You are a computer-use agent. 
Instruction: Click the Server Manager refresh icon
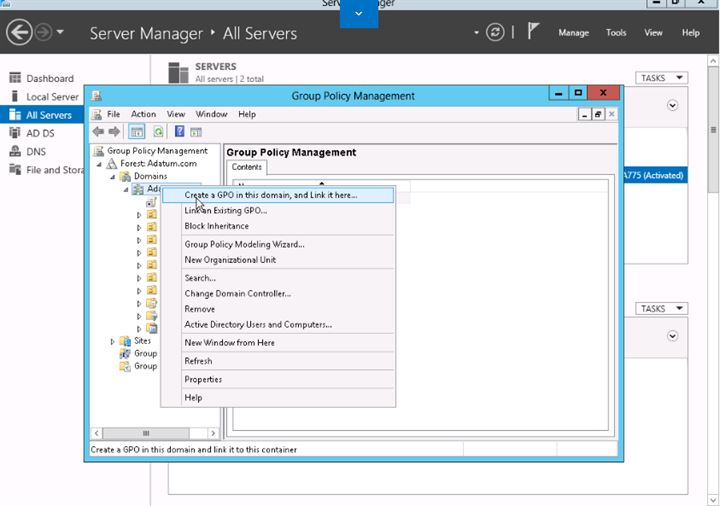click(495, 33)
